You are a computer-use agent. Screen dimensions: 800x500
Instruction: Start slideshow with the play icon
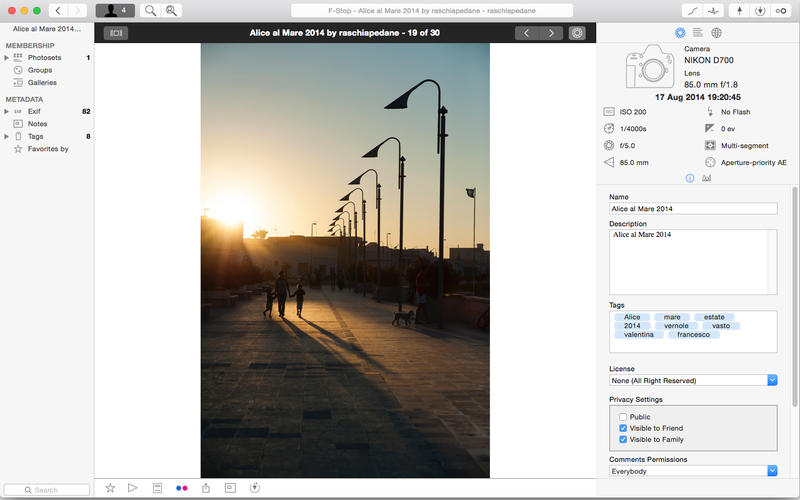[133, 487]
